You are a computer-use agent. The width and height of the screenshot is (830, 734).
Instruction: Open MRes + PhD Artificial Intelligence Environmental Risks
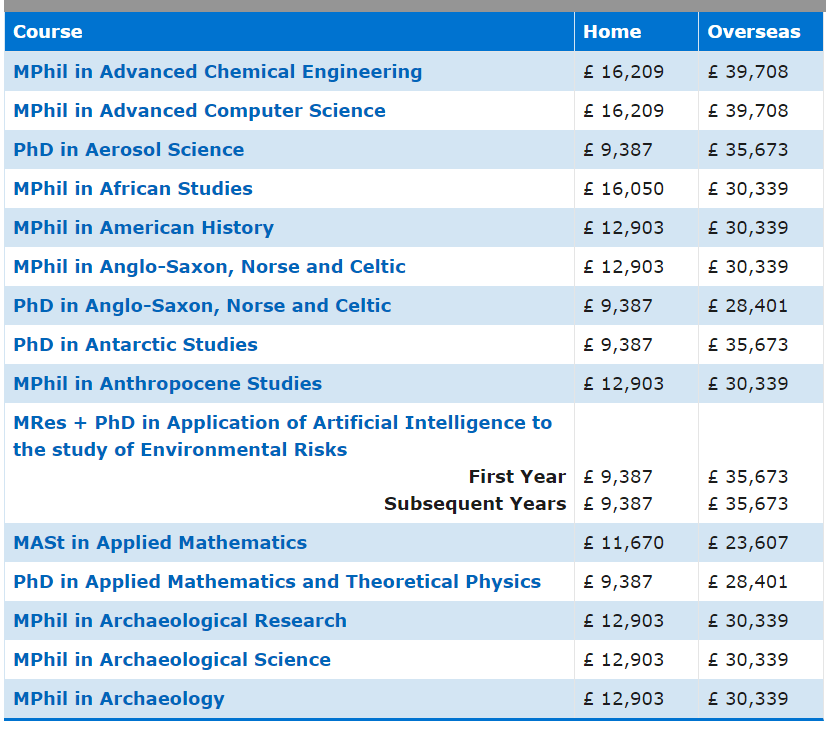(x=283, y=436)
